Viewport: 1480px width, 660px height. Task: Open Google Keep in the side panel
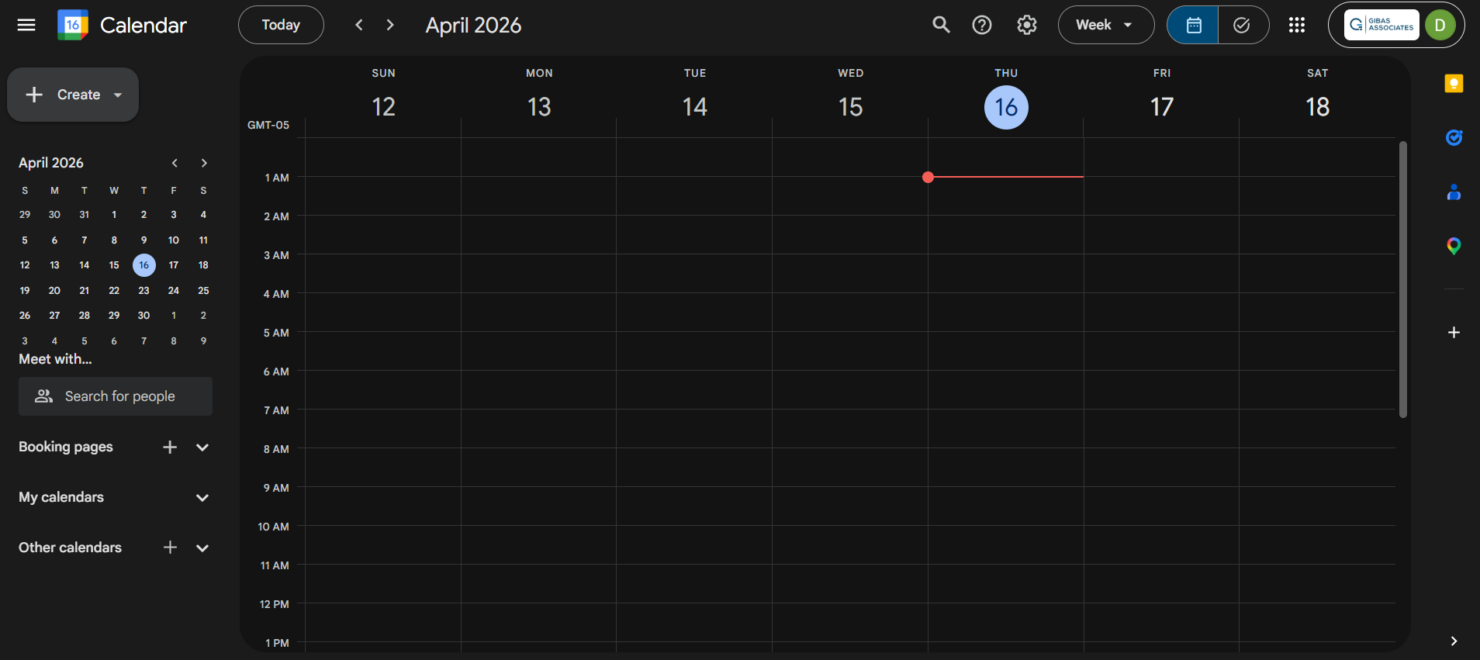(x=1453, y=82)
